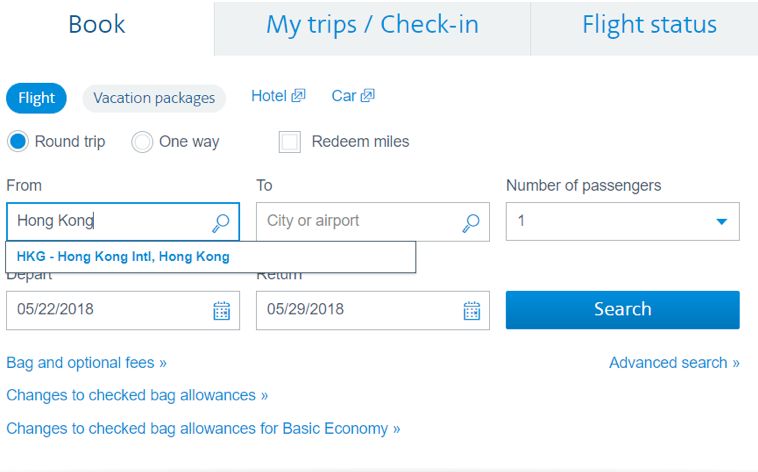
Task: Select the One way radio button
Action: tap(142, 142)
